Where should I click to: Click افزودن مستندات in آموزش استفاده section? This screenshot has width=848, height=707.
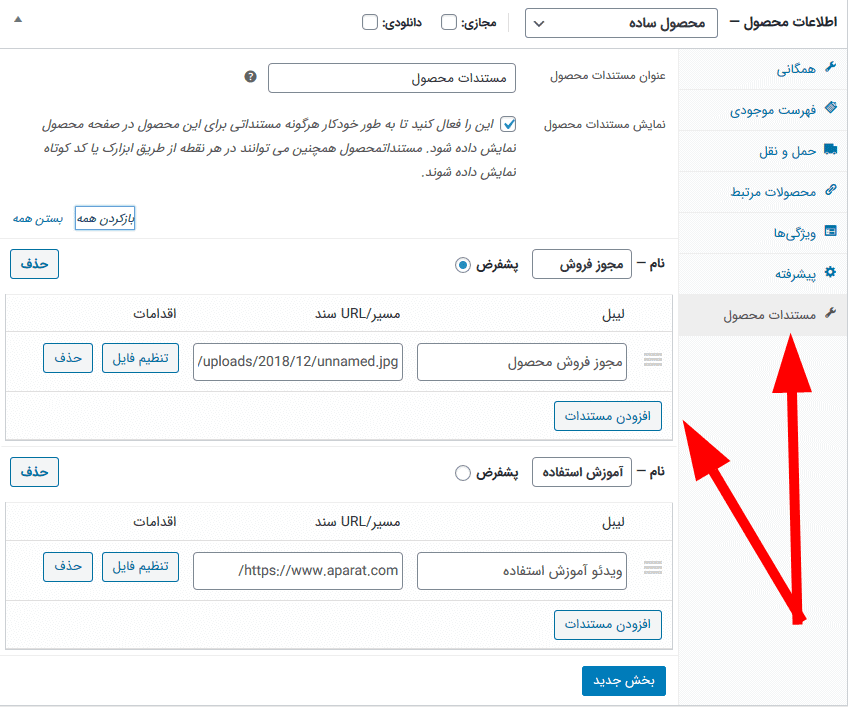(x=607, y=625)
